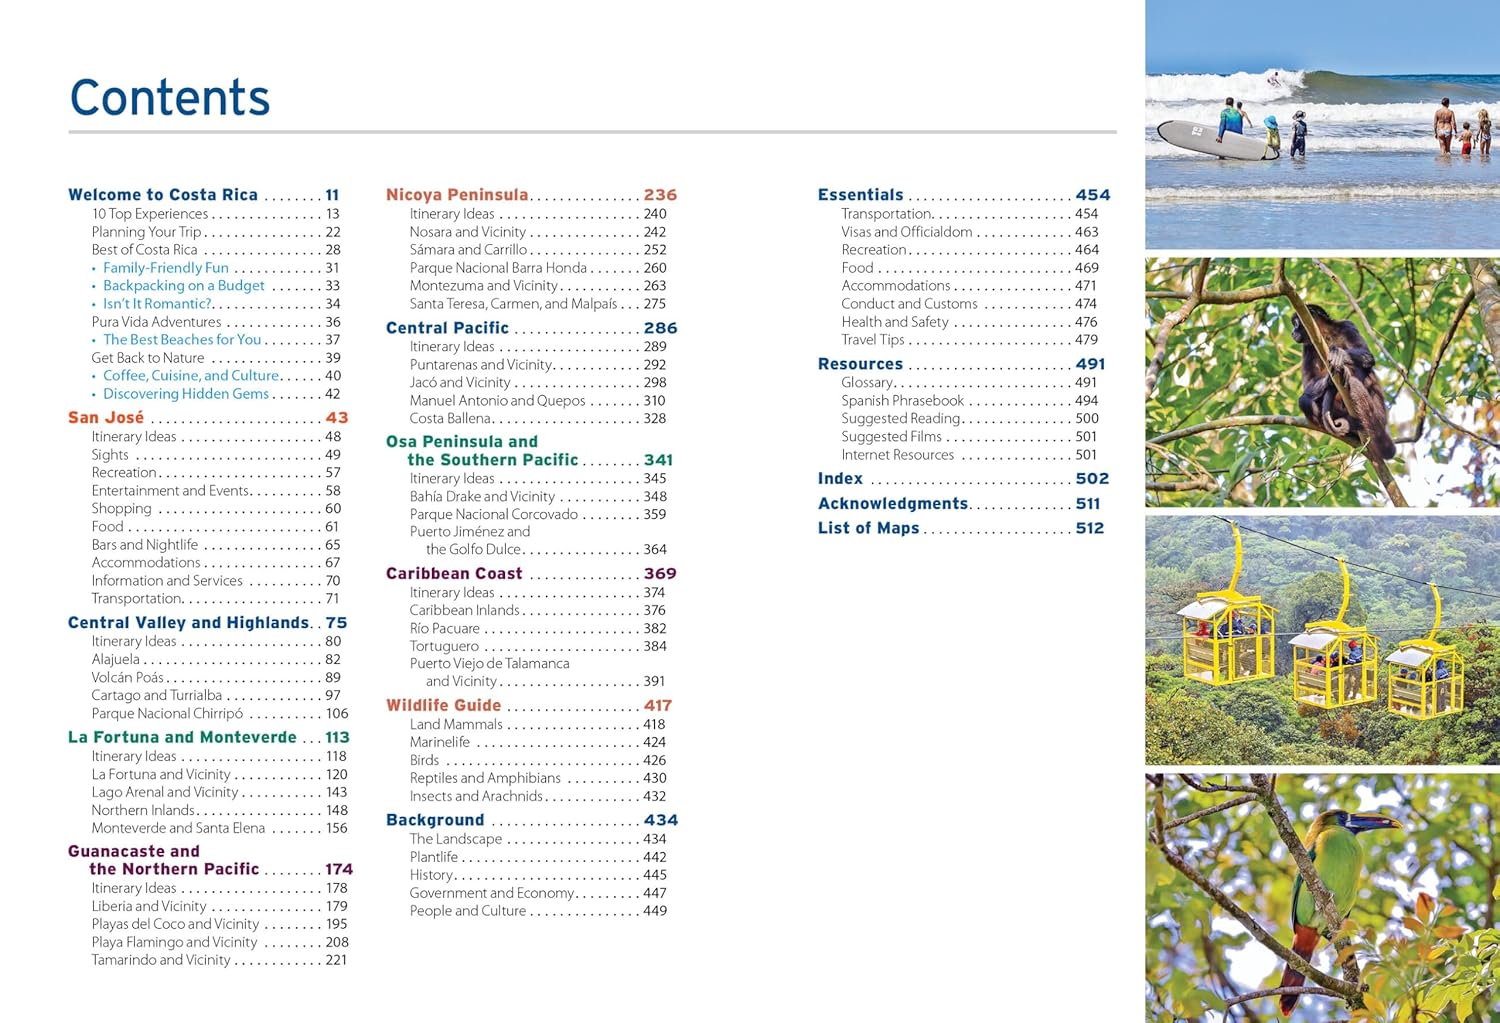Click The Best Beaches for You
This screenshot has height=1023, width=1500.
click(x=182, y=340)
